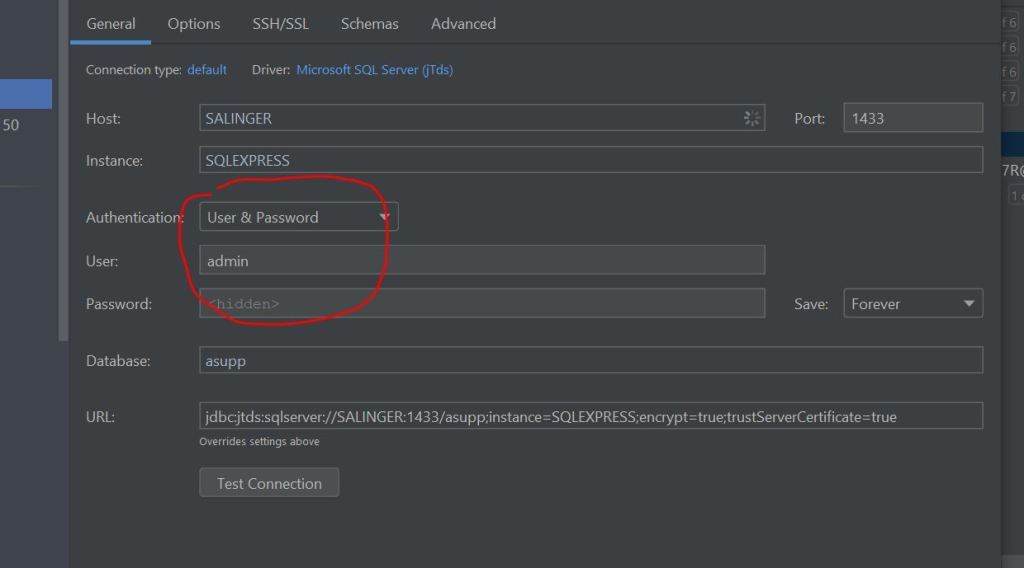Click the Instance field with SQLEXPRESS

click(x=590, y=160)
